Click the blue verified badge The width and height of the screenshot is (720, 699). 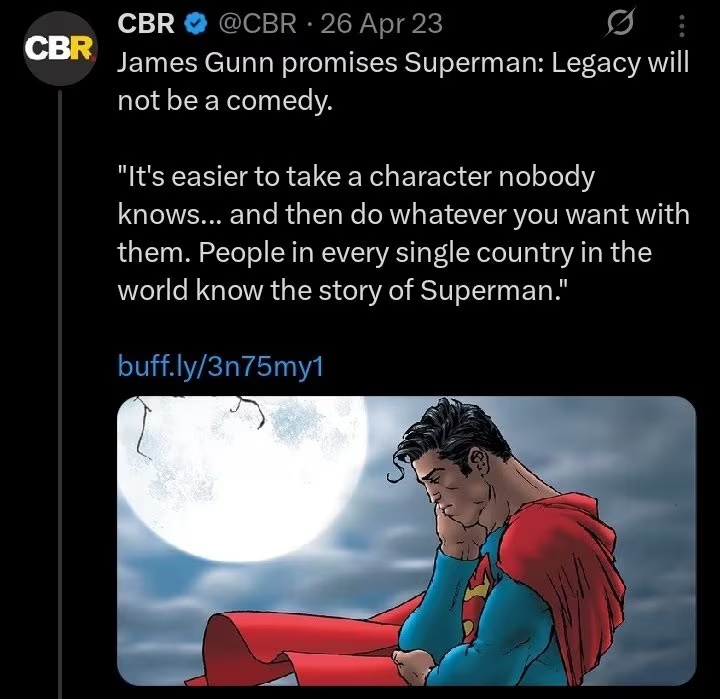coord(195,24)
